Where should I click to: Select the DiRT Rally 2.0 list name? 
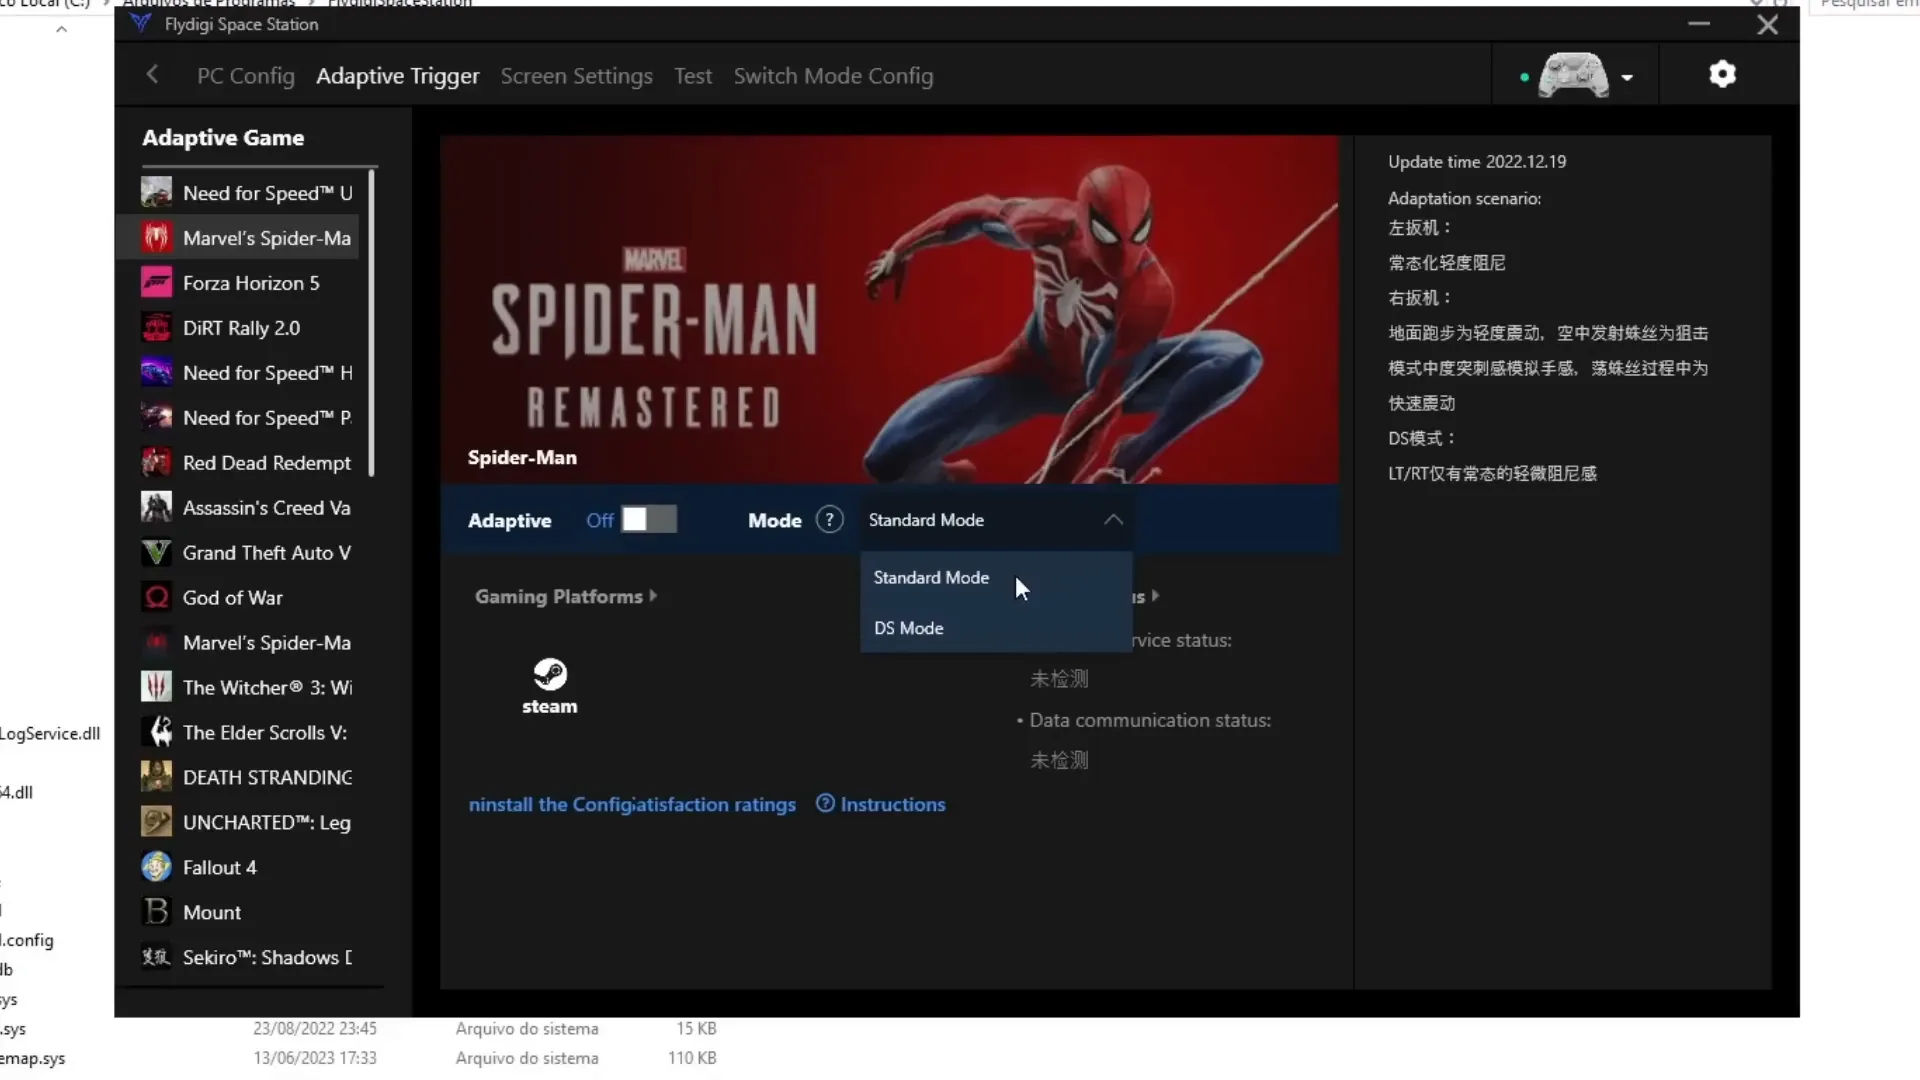click(241, 328)
